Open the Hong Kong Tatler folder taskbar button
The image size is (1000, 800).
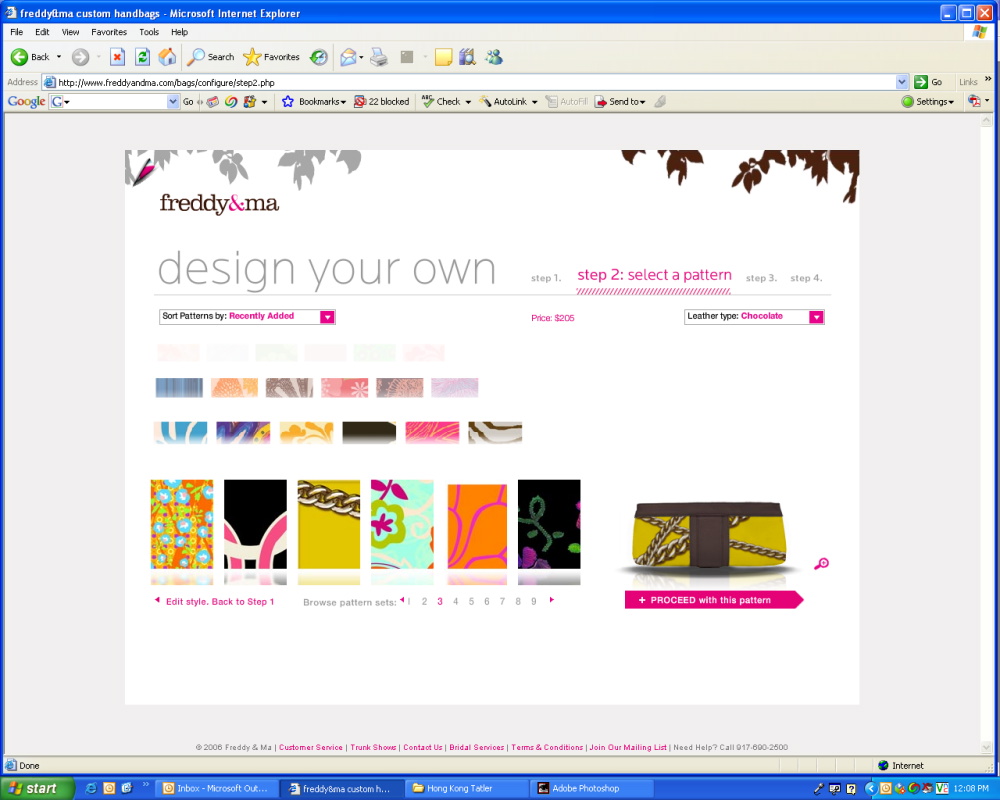coord(467,789)
